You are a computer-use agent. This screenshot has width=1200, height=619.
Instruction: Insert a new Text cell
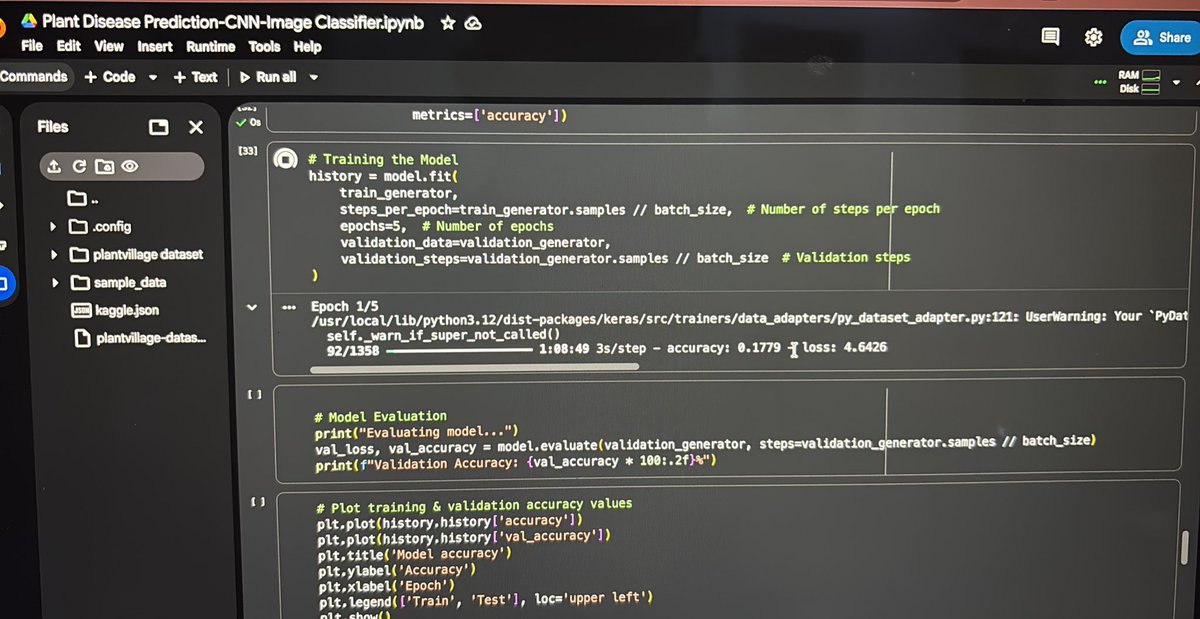(x=194, y=76)
